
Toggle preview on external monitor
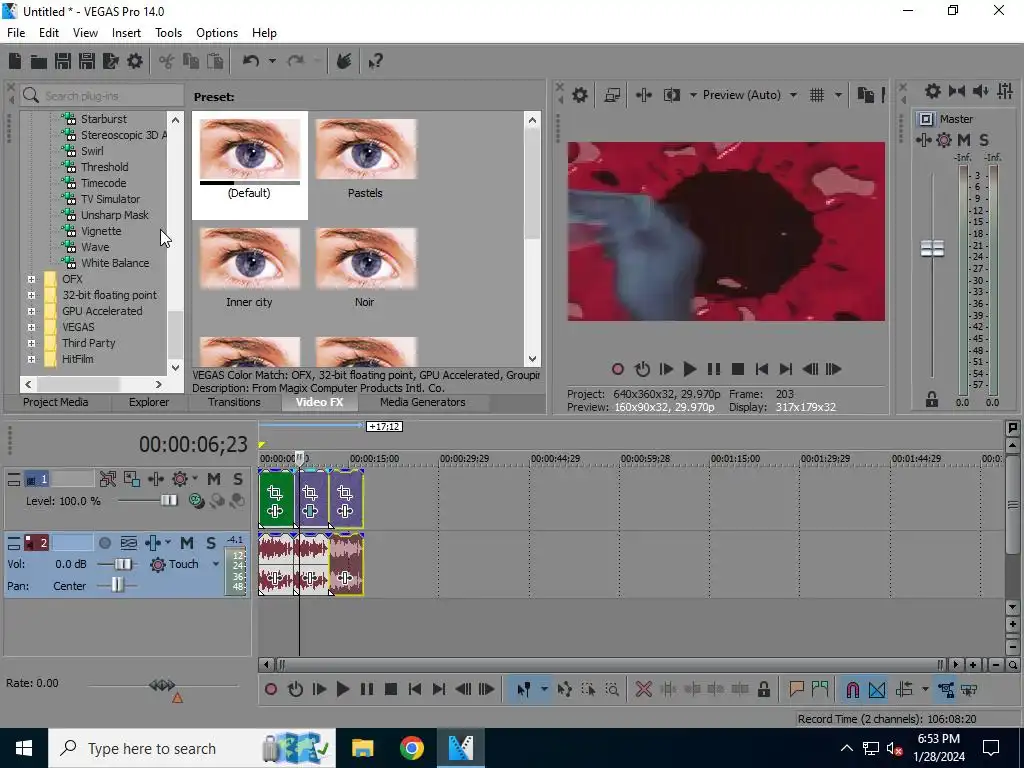pyautogui.click(x=612, y=95)
